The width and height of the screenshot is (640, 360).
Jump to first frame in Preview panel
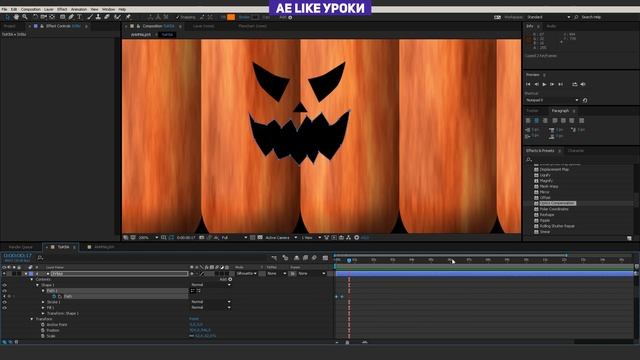point(528,84)
